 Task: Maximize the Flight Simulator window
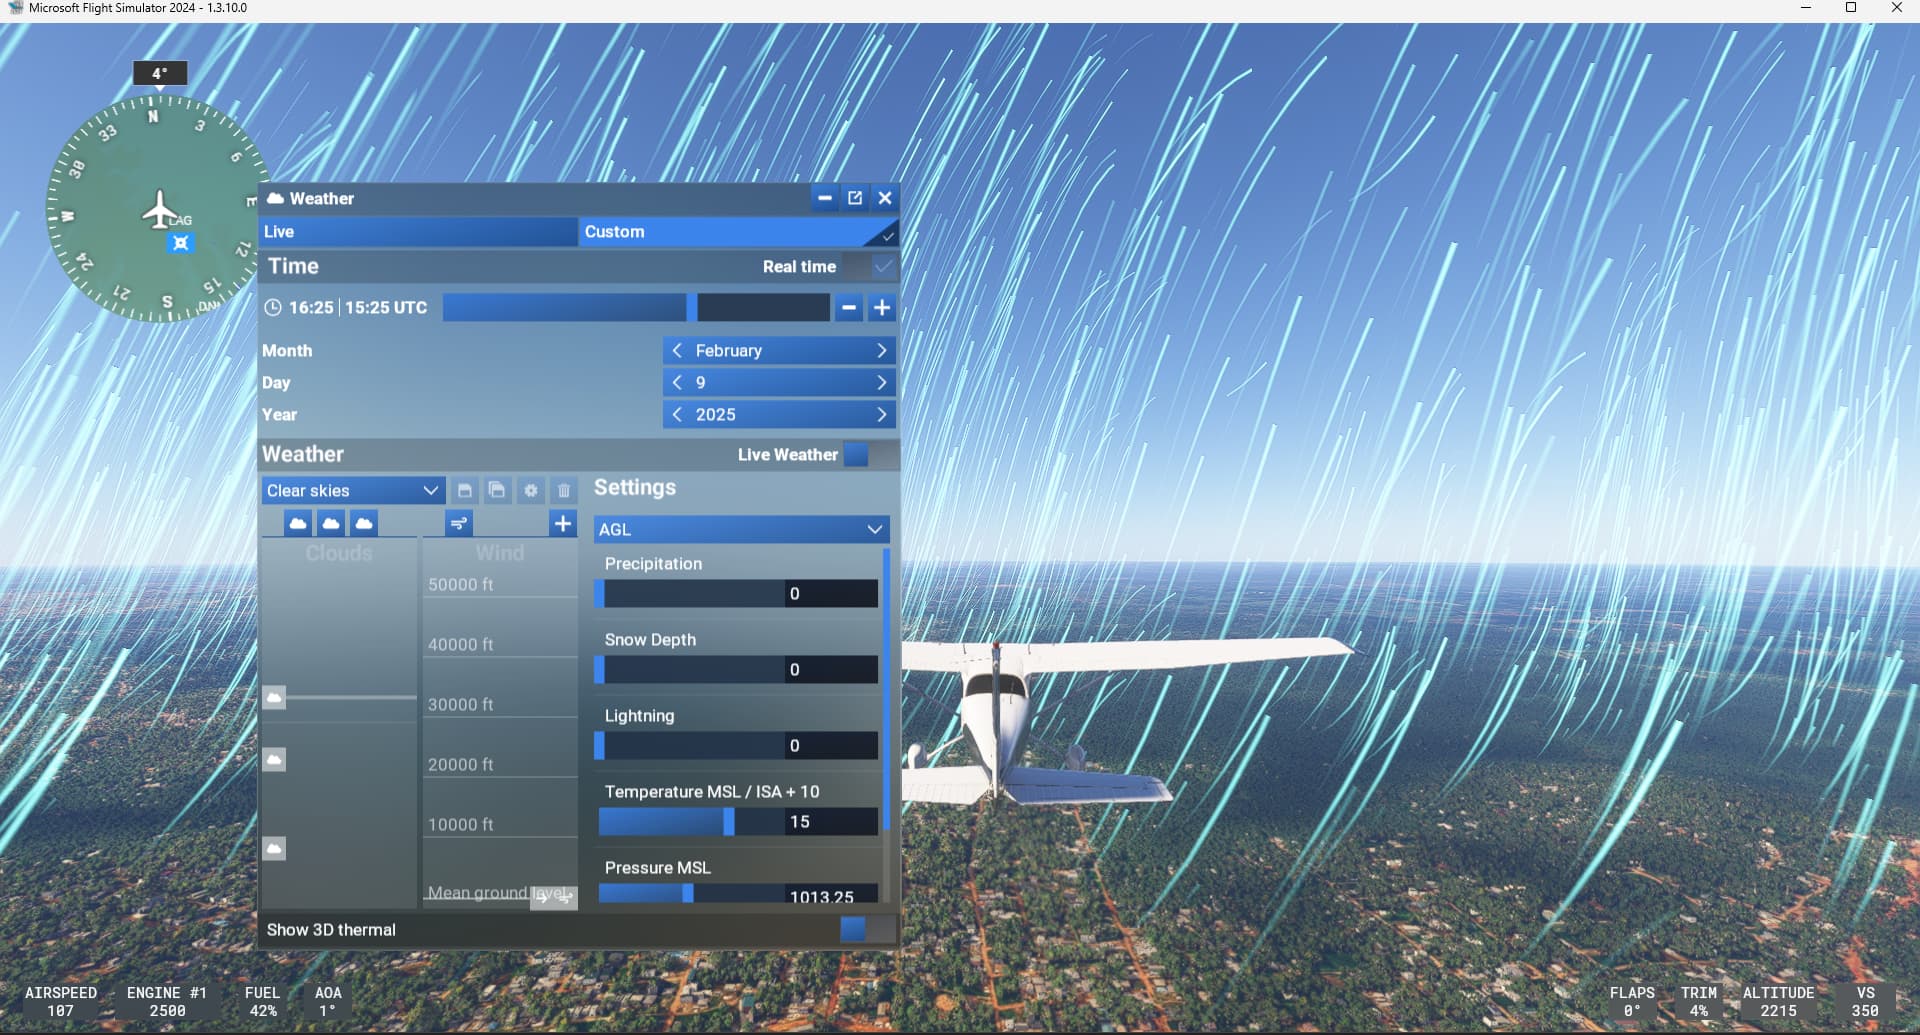click(x=1851, y=8)
